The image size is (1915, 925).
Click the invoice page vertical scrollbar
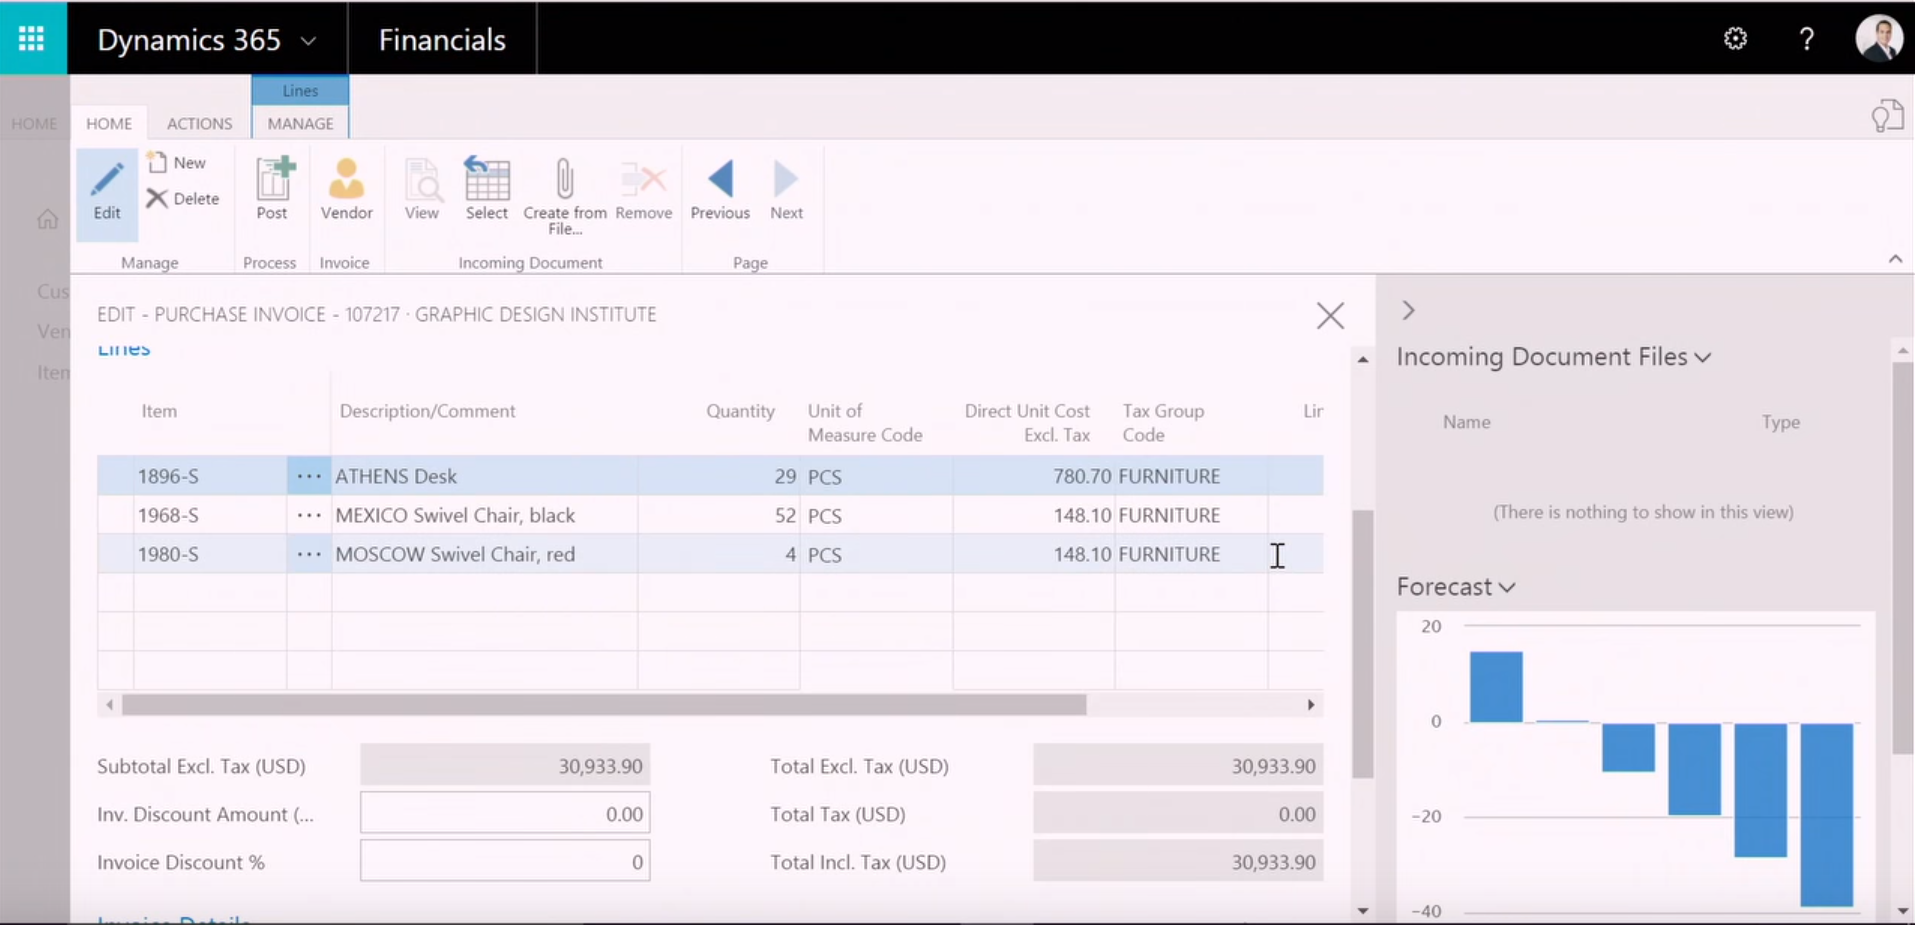[1362, 644]
